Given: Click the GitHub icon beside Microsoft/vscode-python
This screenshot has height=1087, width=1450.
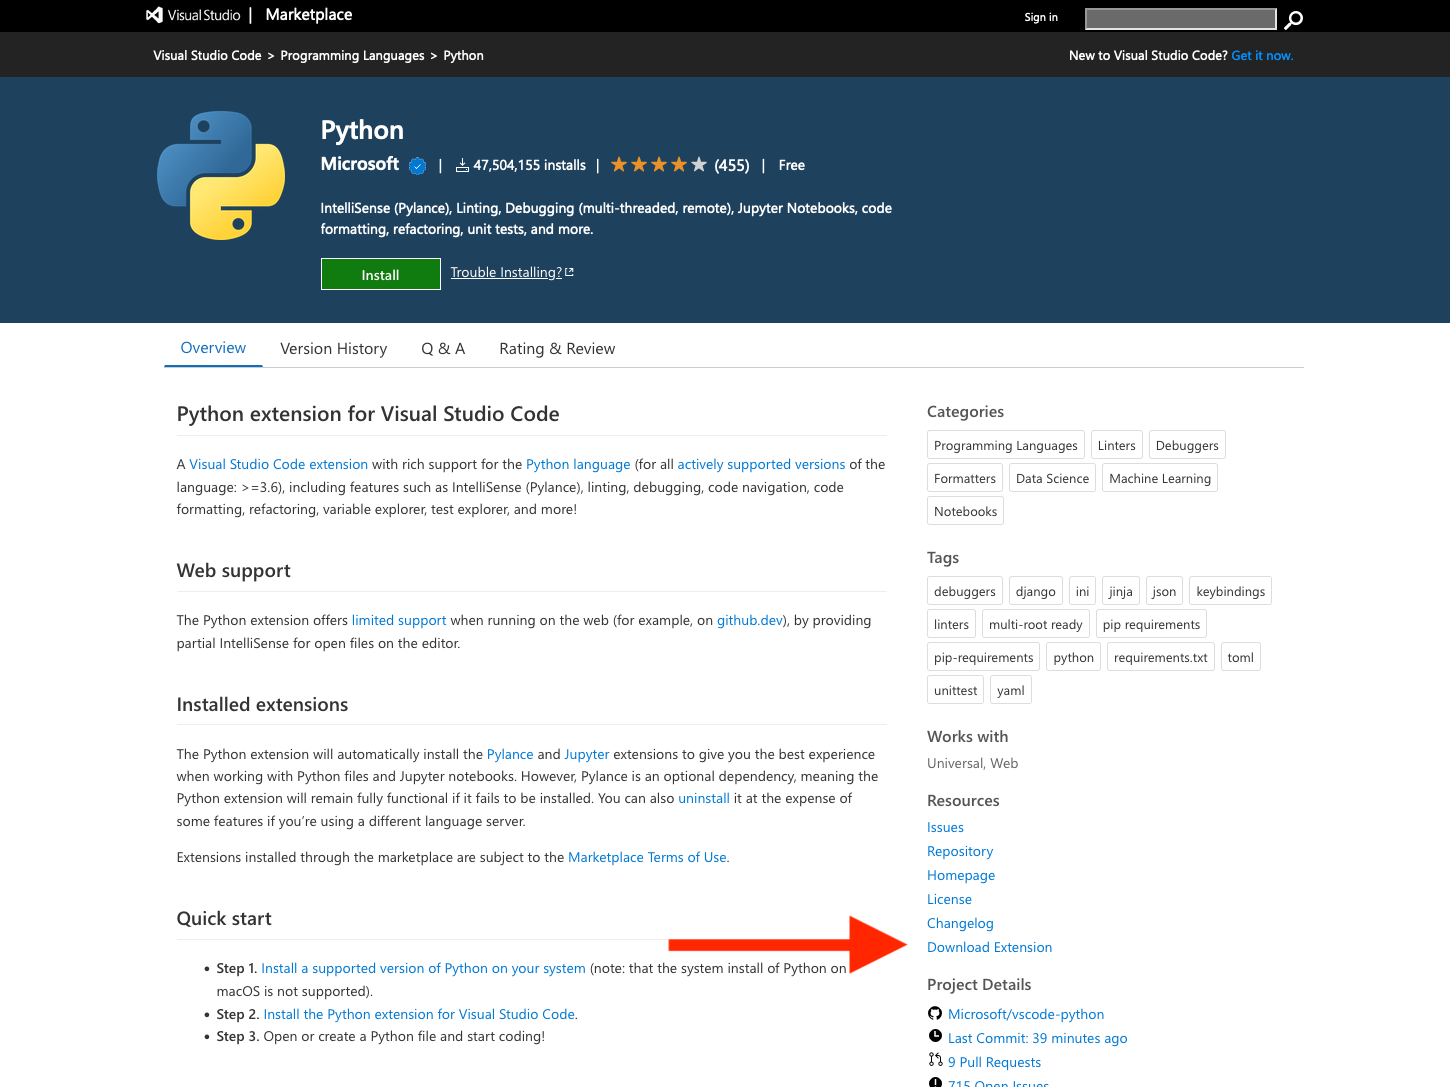Looking at the screenshot, I should pyautogui.click(x=935, y=1013).
